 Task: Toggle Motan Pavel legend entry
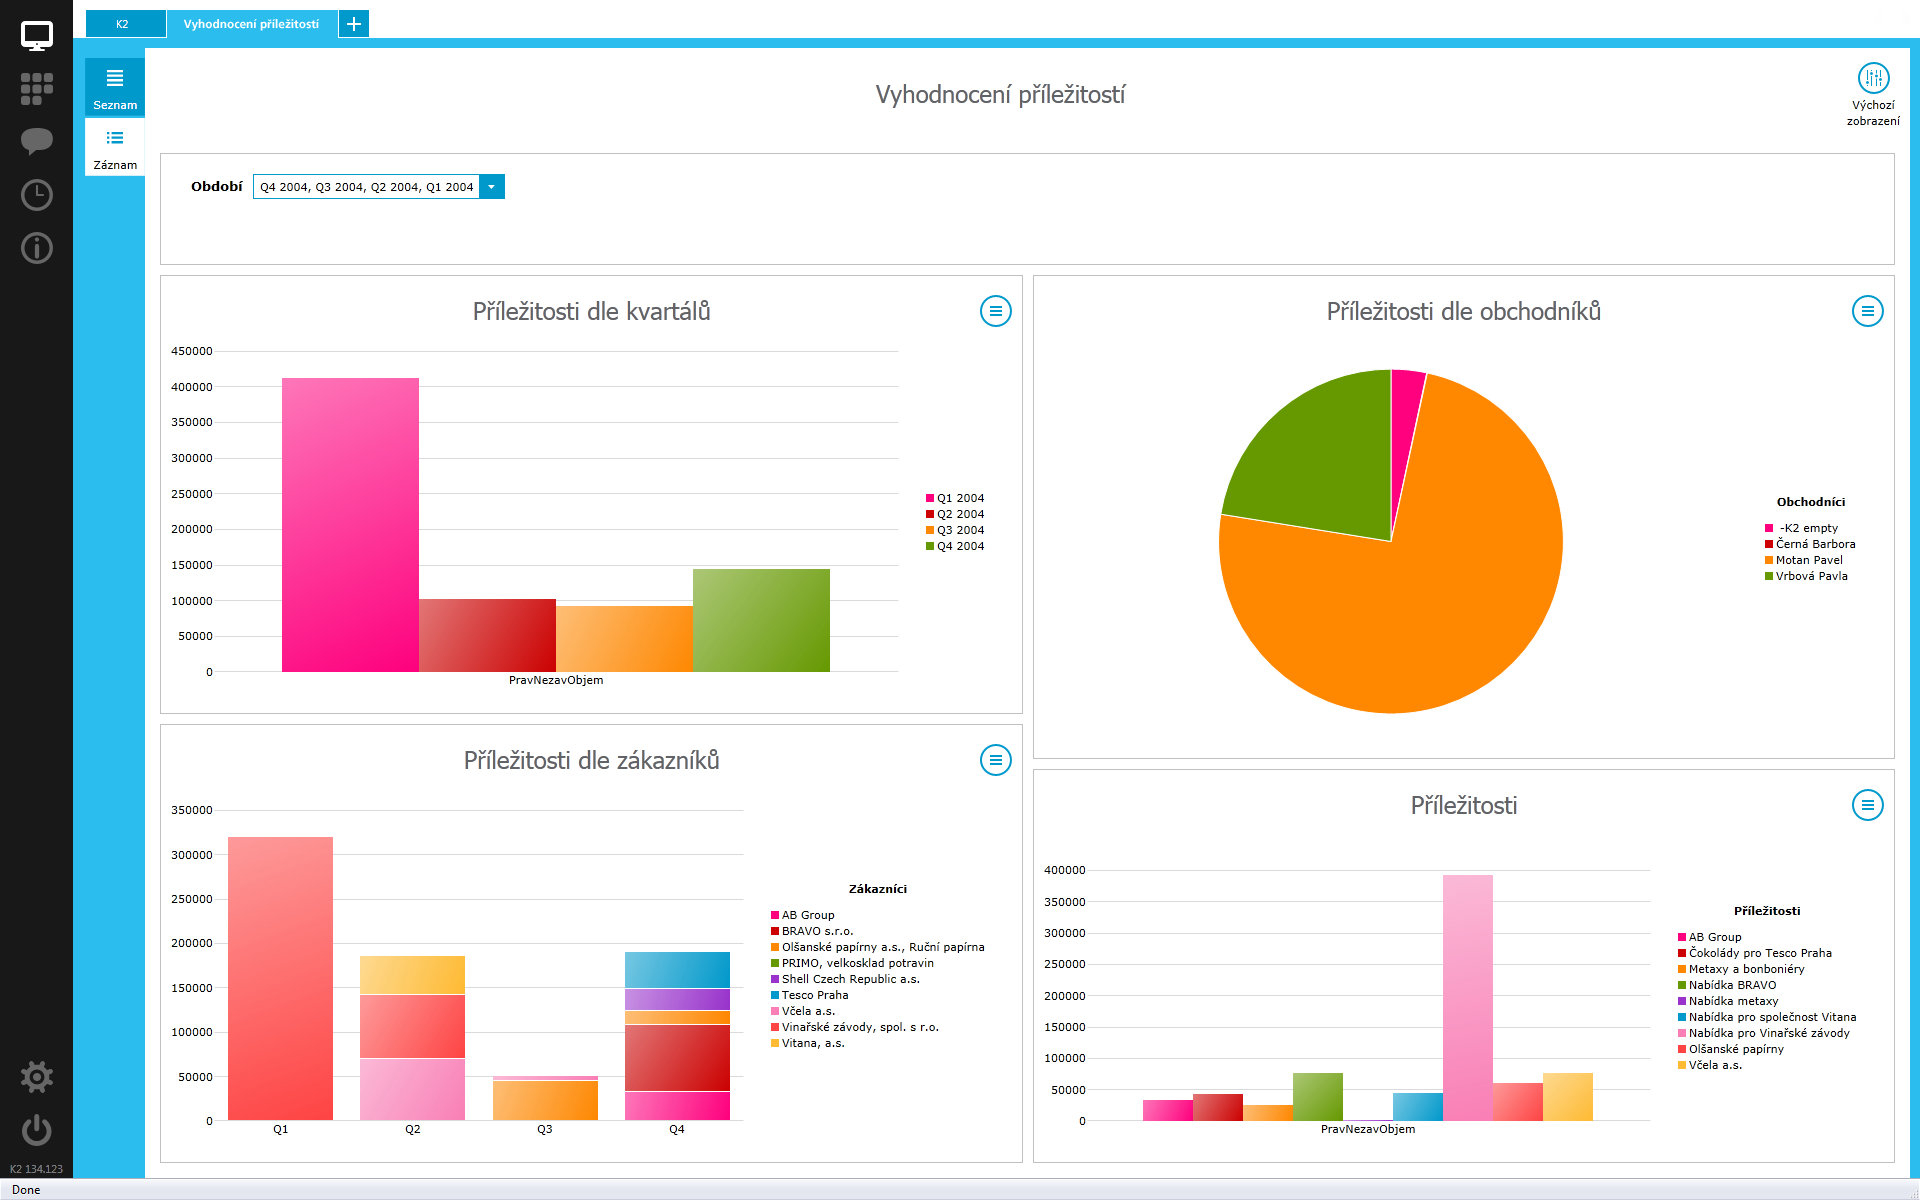[1808, 560]
